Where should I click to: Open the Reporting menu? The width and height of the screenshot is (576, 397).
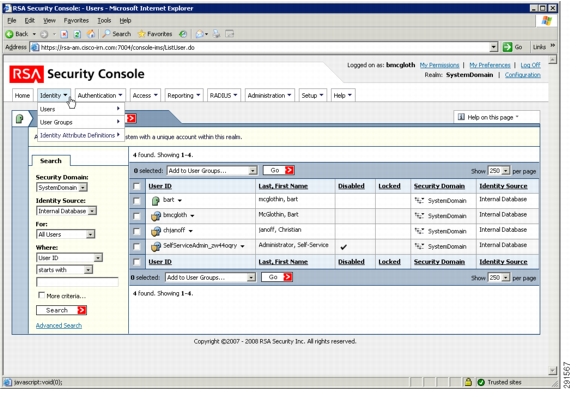tap(184, 95)
